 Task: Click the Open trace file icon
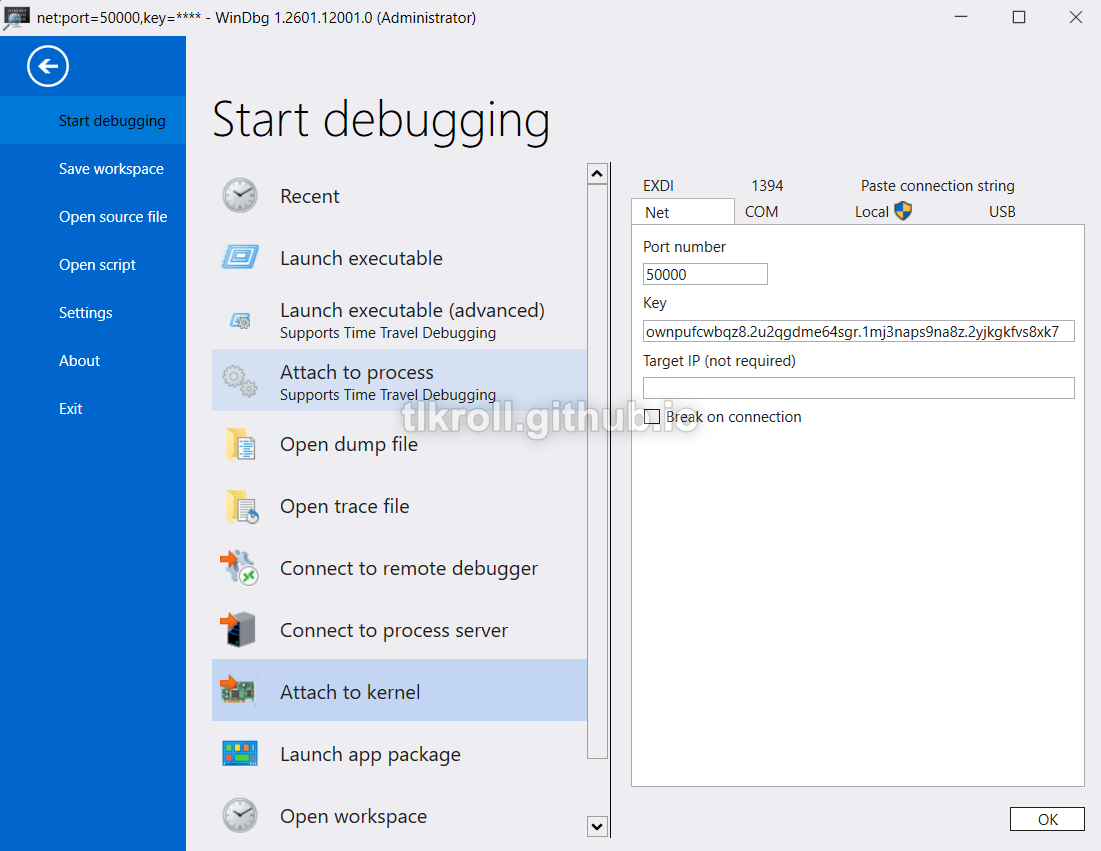pos(240,507)
